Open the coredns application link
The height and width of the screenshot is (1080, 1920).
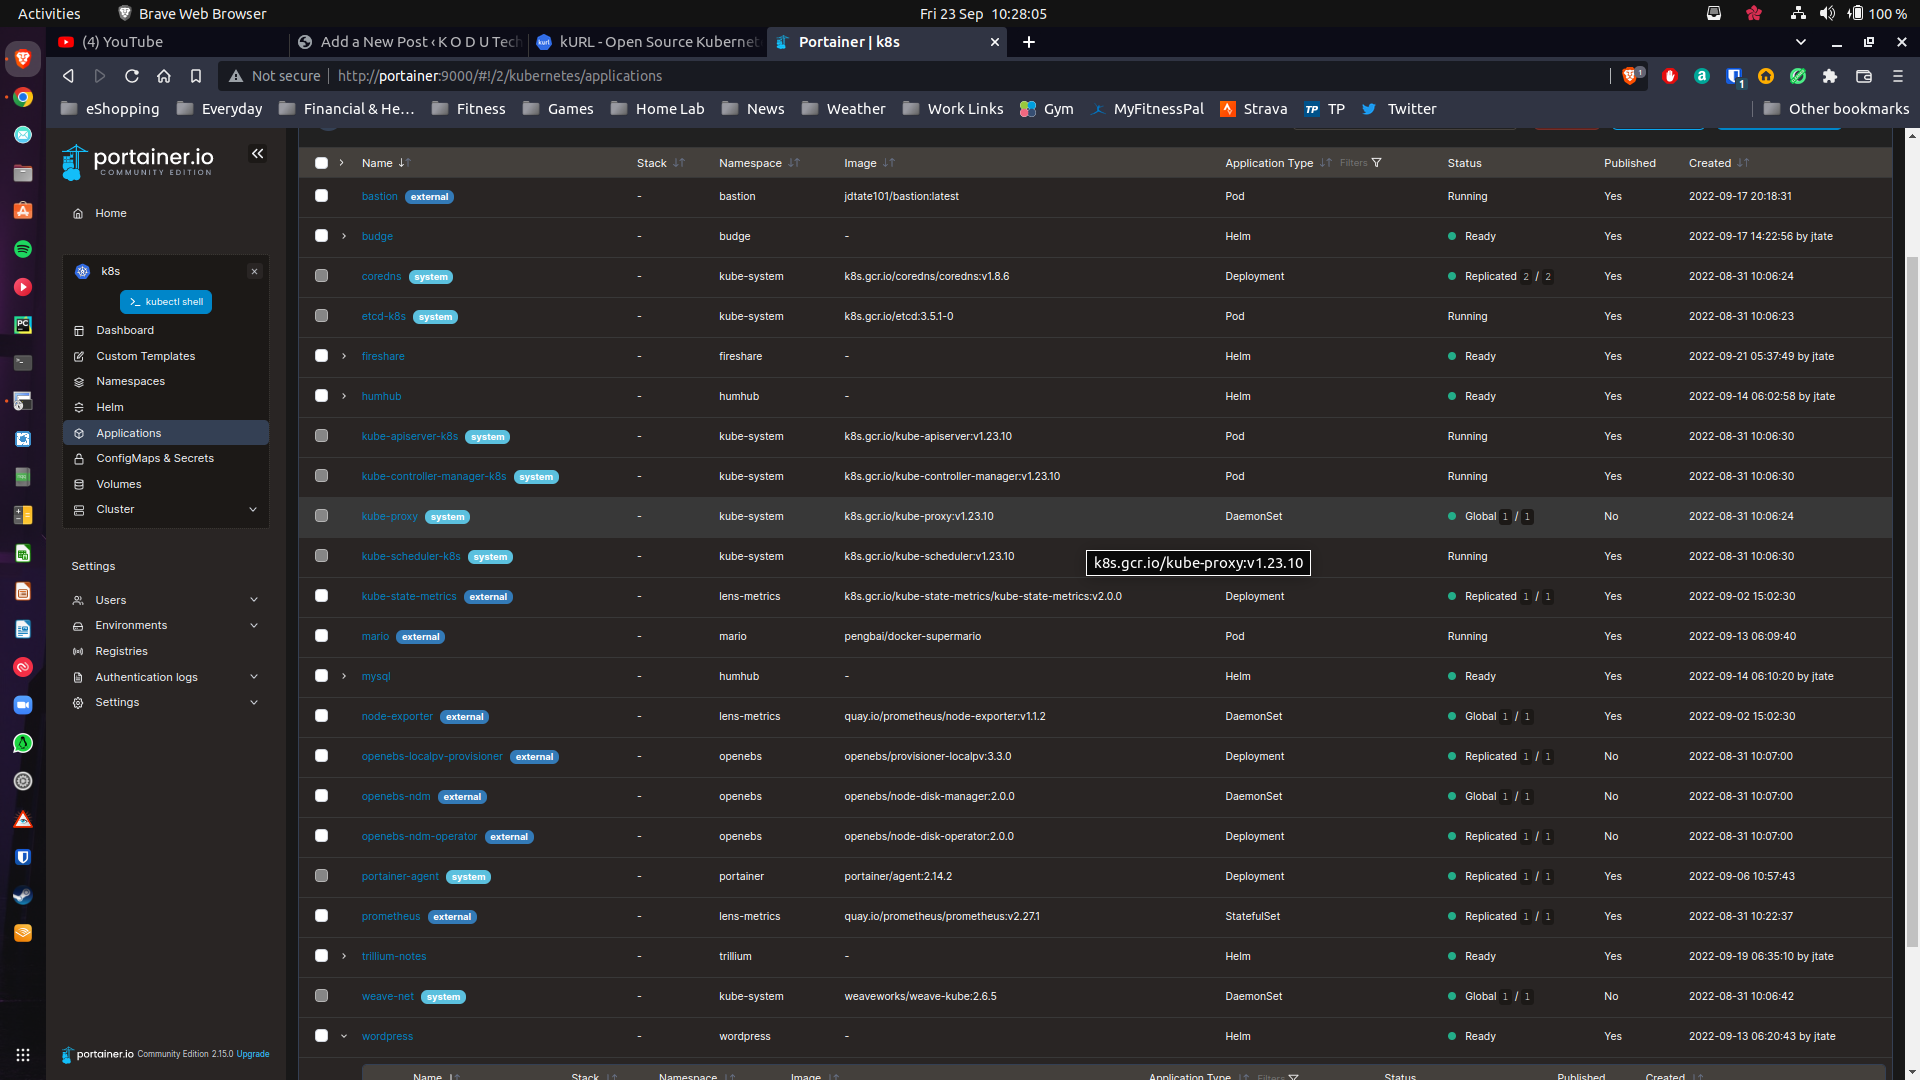pyautogui.click(x=381, y=277)
